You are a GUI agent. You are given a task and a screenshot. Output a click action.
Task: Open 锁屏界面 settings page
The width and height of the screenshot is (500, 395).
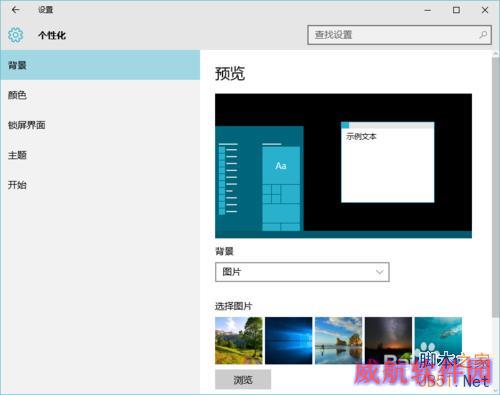(x=100, y=125)
